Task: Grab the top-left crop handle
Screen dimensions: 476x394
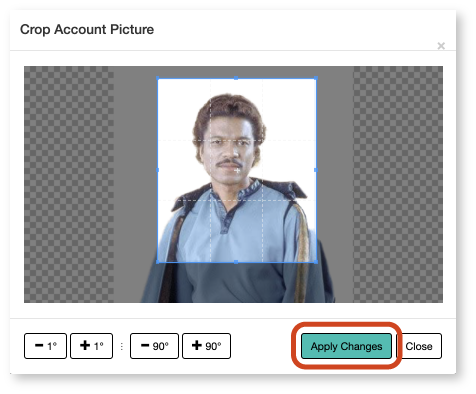Action: [x=158, y=79]
